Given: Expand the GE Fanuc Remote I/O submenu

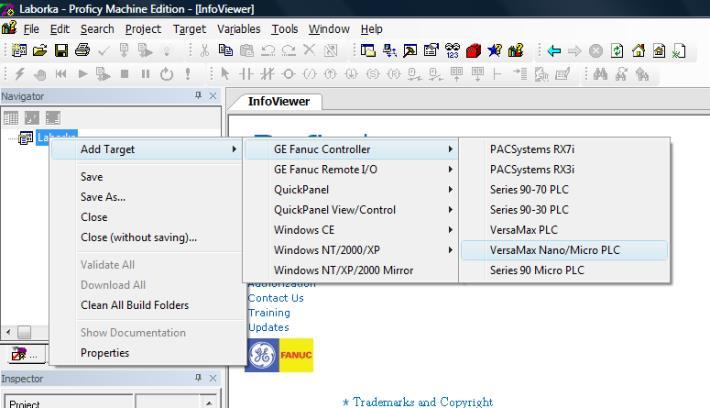Looking at the screenshot, I should [x=351, y=169].
